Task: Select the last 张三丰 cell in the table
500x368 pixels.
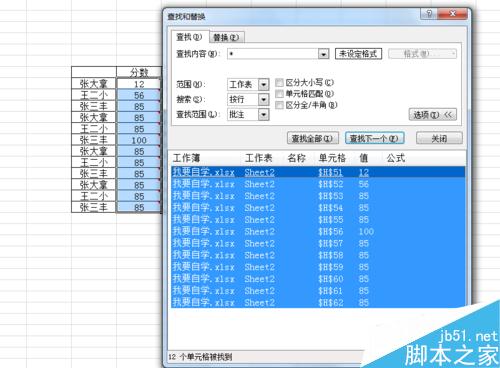Action: tap(94, 207)
